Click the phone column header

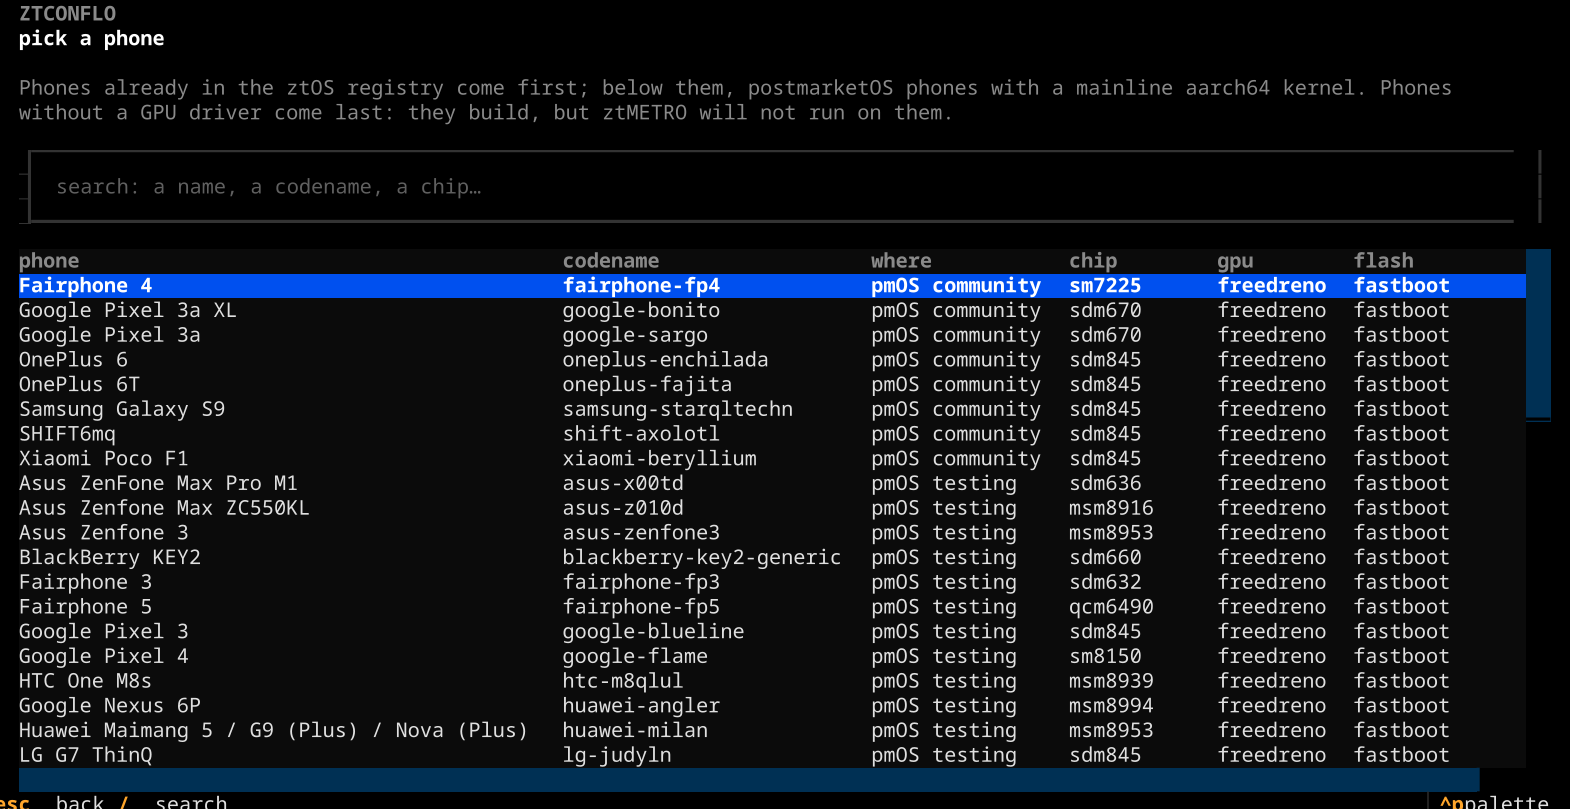coord(49,261)
